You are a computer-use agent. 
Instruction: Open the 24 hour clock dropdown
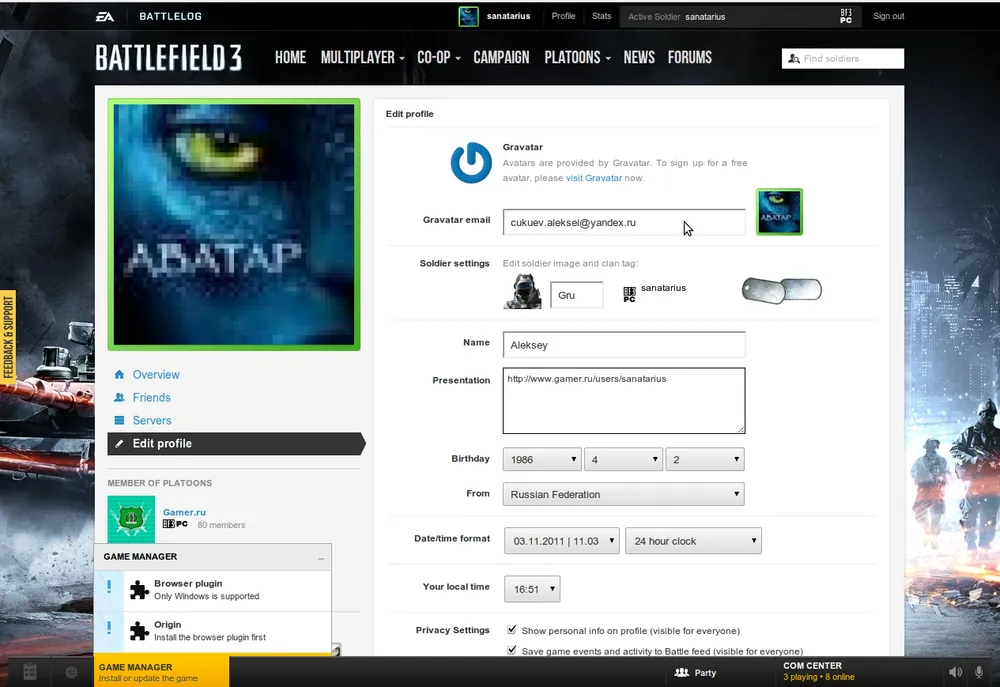click(694, 541)
